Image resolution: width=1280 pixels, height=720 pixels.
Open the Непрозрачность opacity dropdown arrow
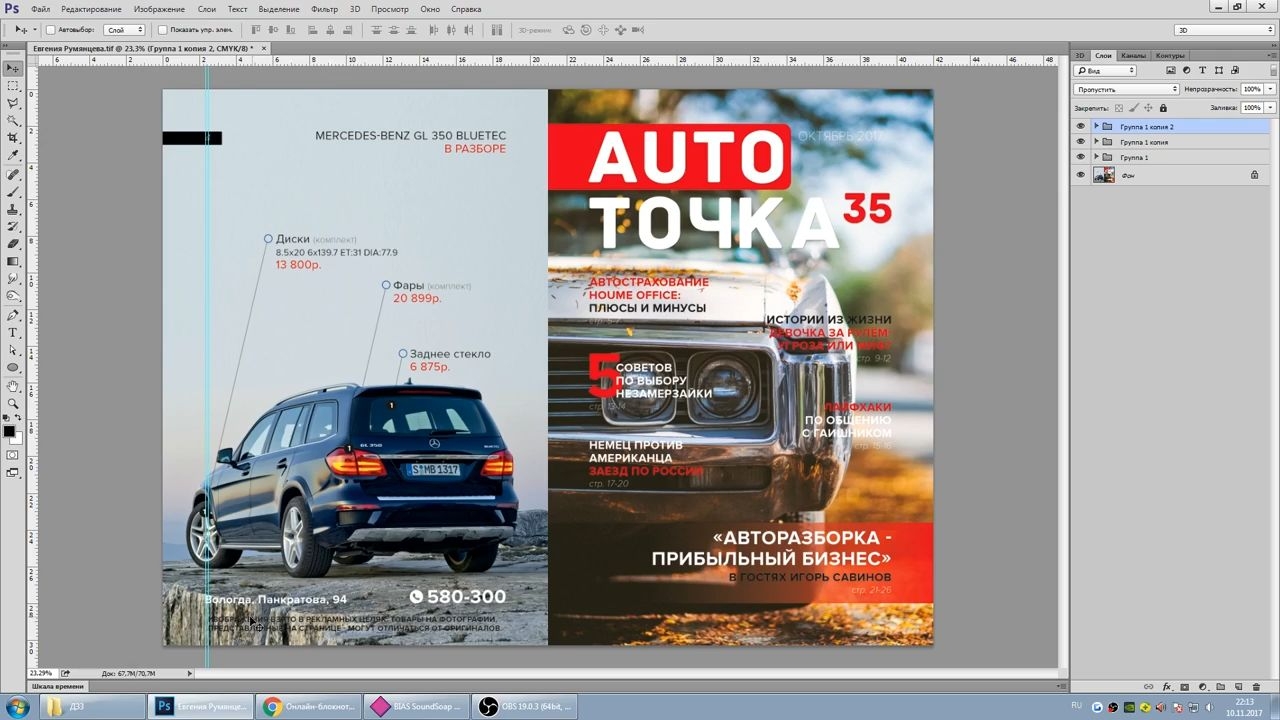click(x=1271, y=89)
